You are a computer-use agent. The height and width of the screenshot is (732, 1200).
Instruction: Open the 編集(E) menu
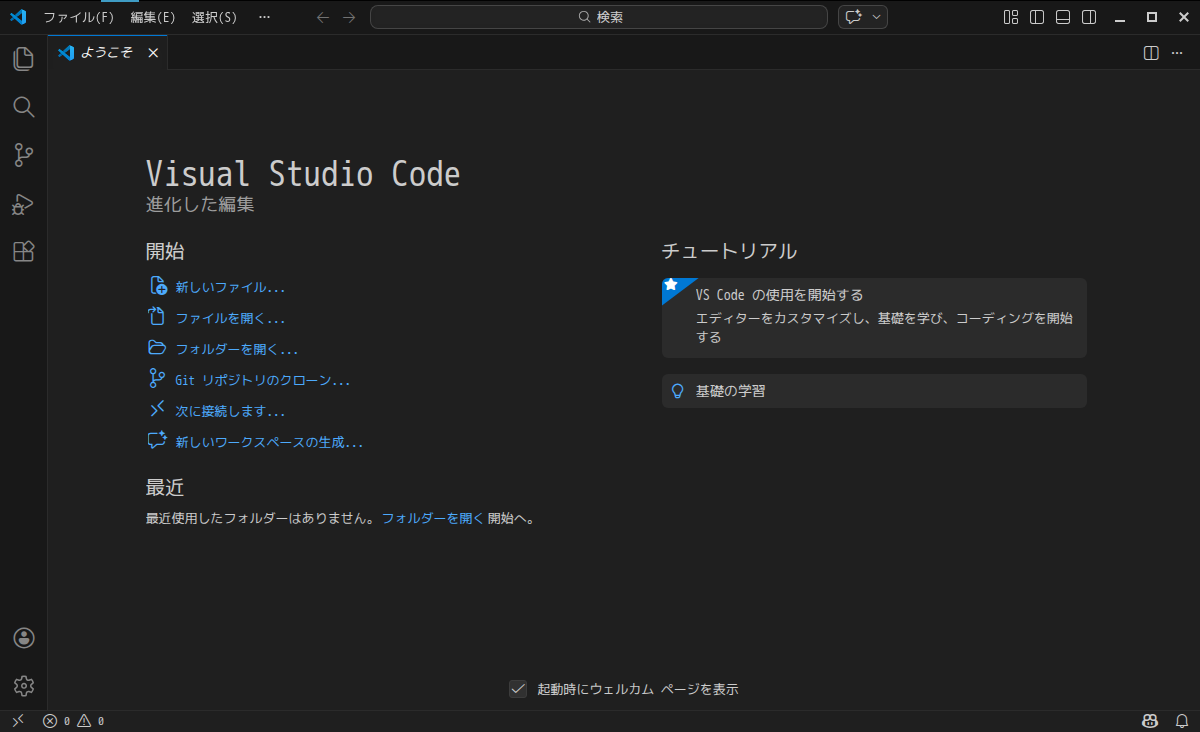click(153, 17)
